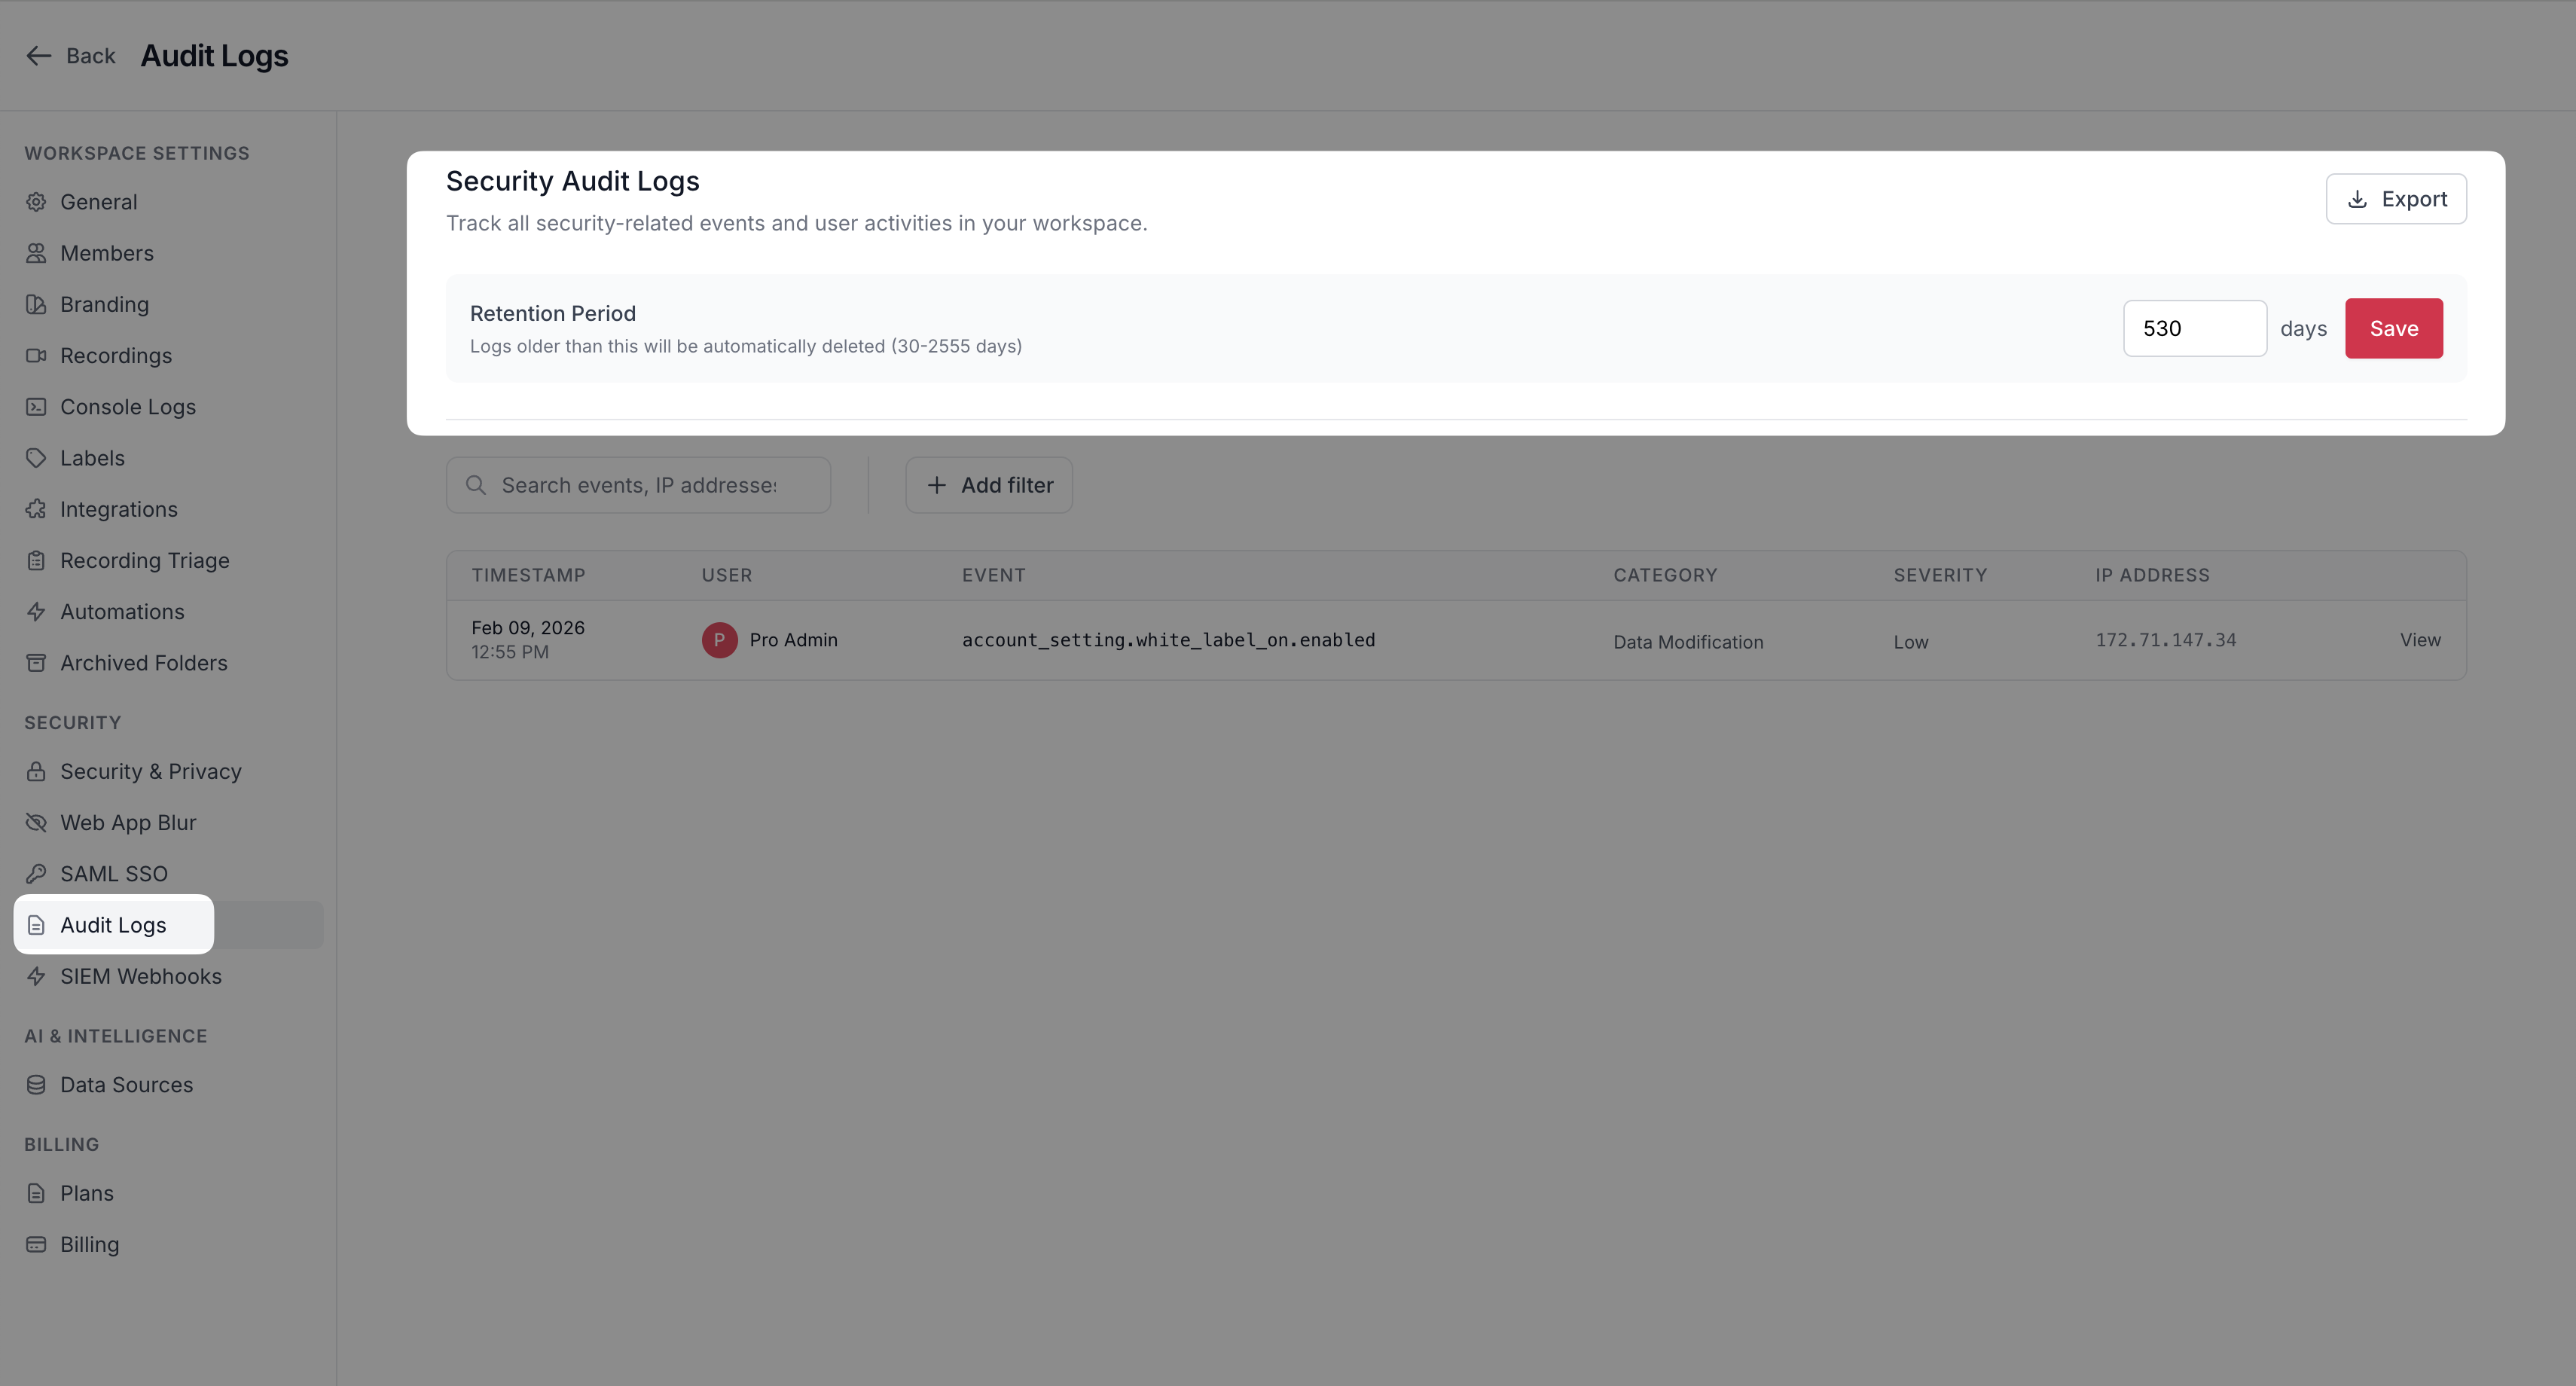
Task: View the white_label_on event details
Action: point(2419,640)
